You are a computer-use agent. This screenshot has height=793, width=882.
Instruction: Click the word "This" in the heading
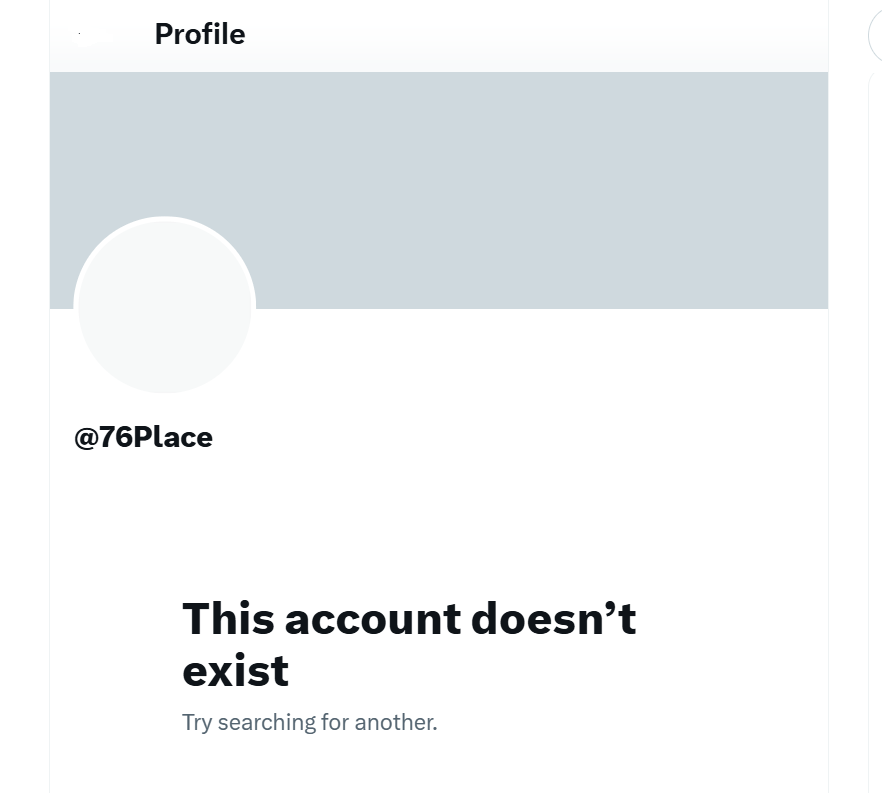click(228, 619)
